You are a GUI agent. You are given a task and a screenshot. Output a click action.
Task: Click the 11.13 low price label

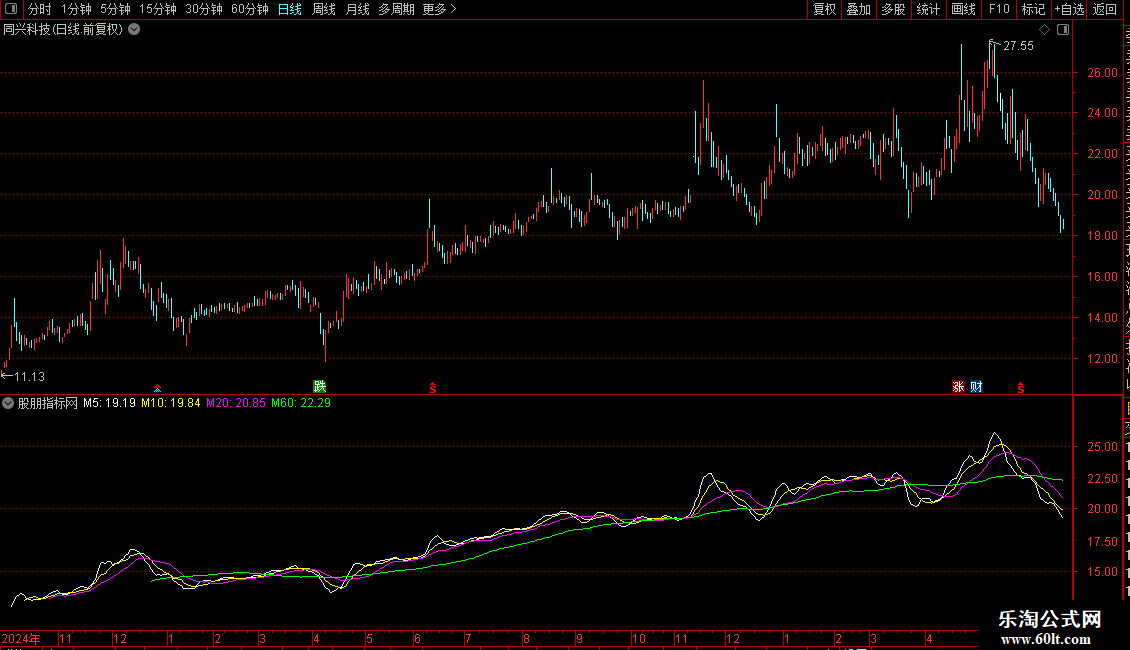[x=30, y=377]
